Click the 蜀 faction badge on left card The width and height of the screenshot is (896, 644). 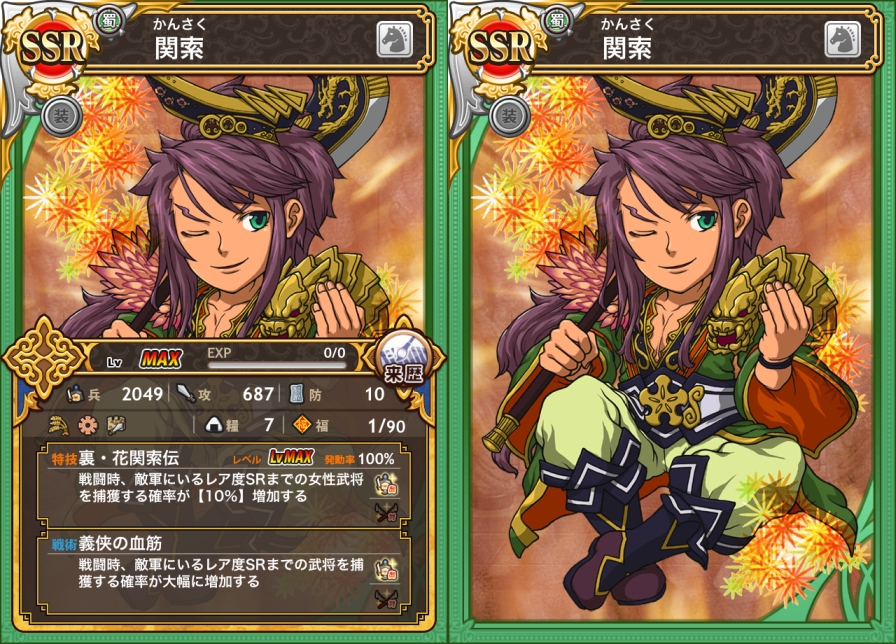tap(108, 21)
